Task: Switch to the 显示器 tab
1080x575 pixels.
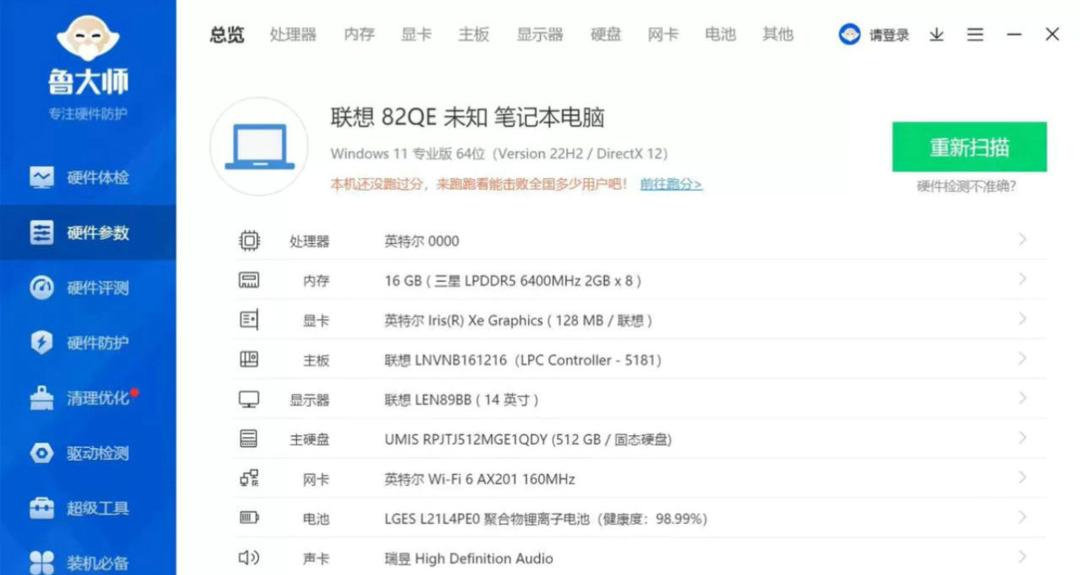Action: (540, 34)
